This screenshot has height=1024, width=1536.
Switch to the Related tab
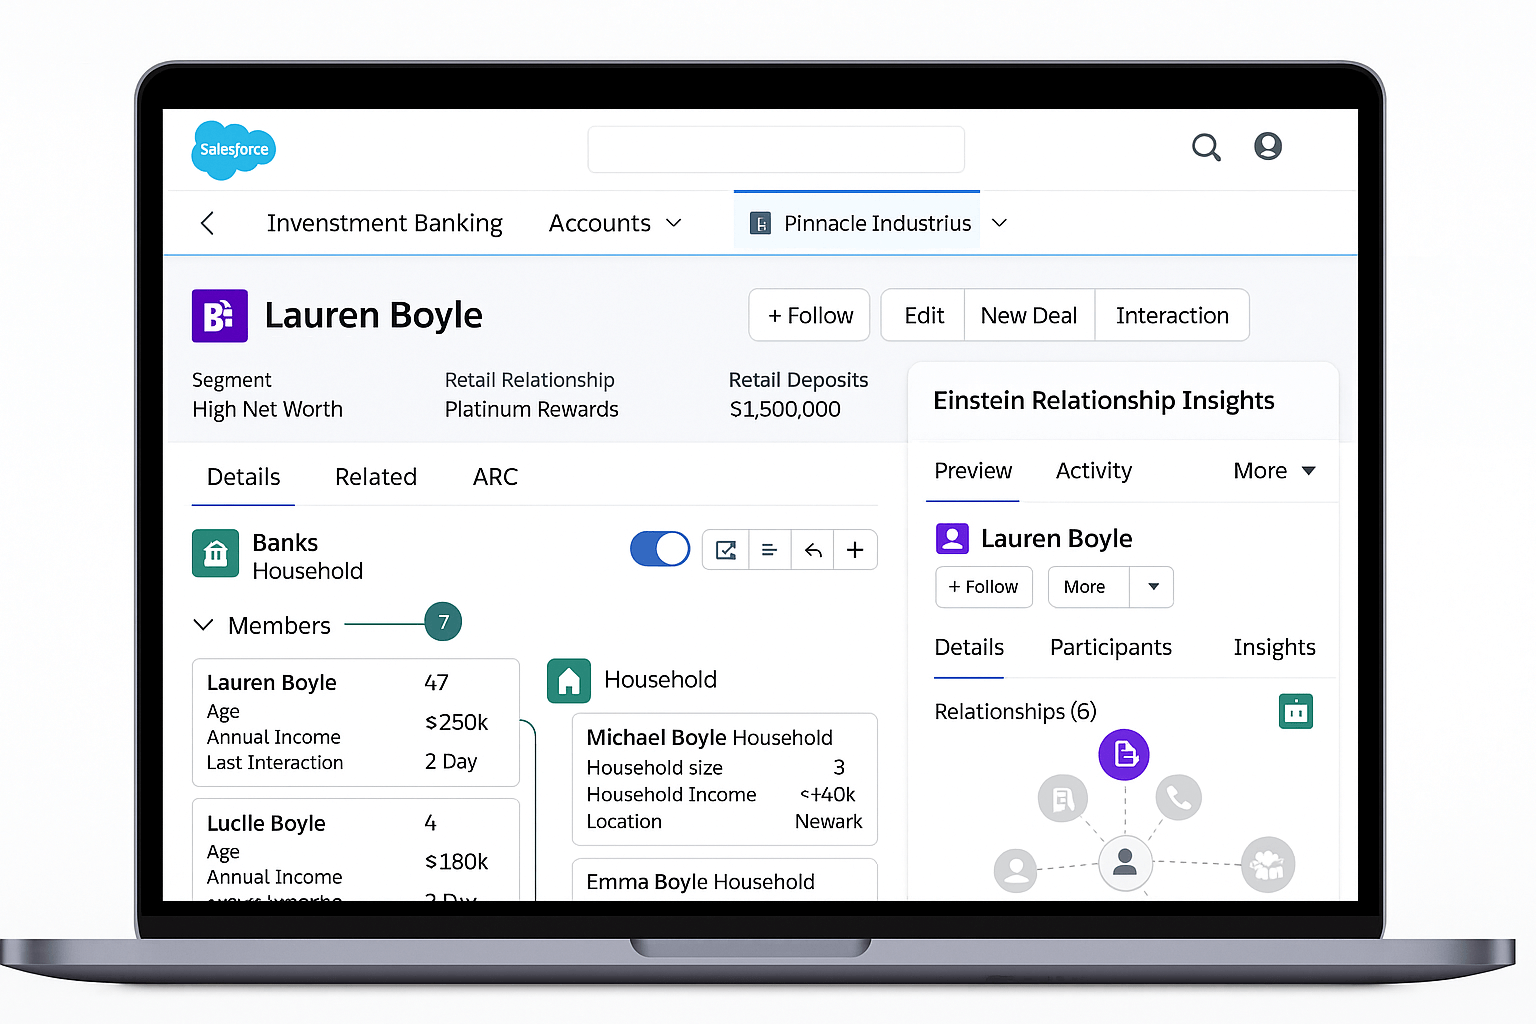376,477
